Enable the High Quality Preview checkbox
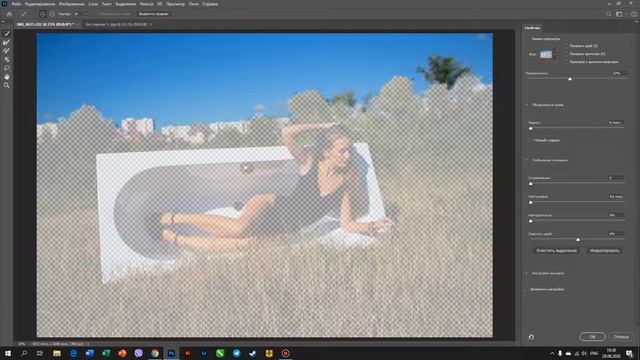Screen dimensions: 640x360 tap(566, 62)
